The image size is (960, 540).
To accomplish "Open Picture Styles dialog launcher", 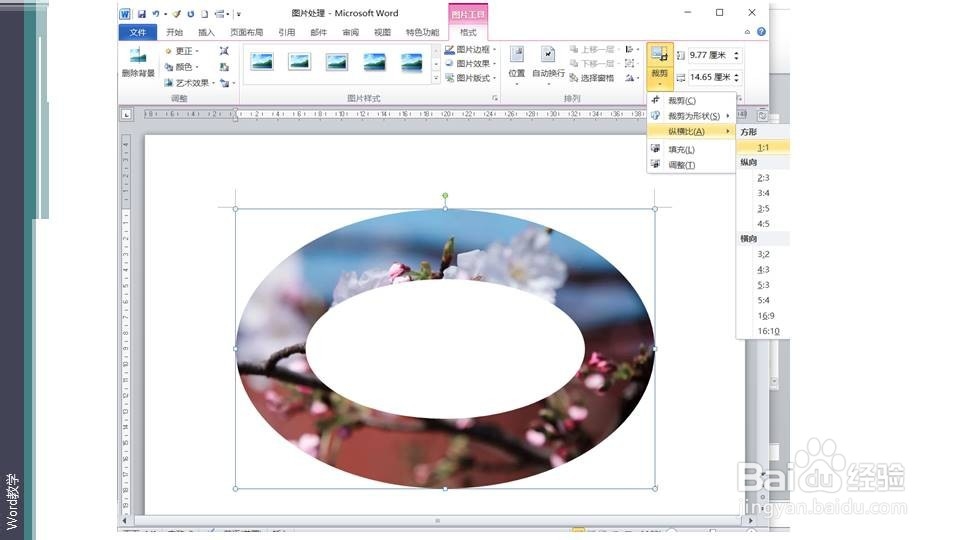I will pos(495,98).
